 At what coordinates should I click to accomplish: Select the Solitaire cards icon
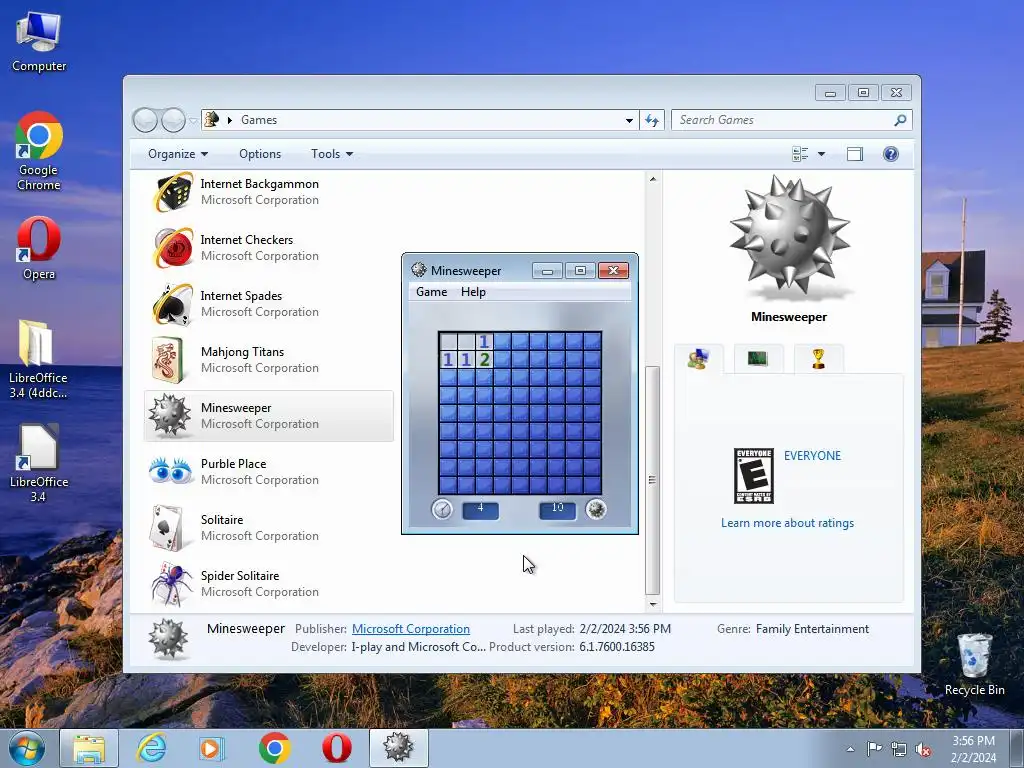tap(166, 528)
